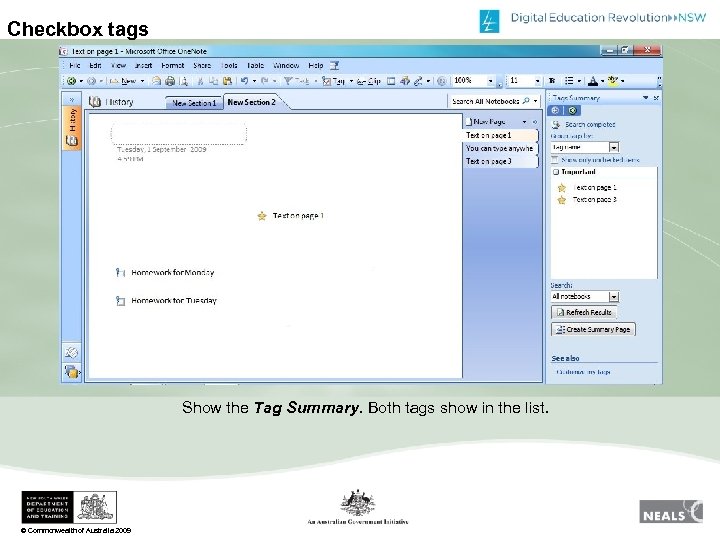Click the E-mail page toolbar icon
The image size is (720, 540).
pyautogui.click(x=157, y=81)
